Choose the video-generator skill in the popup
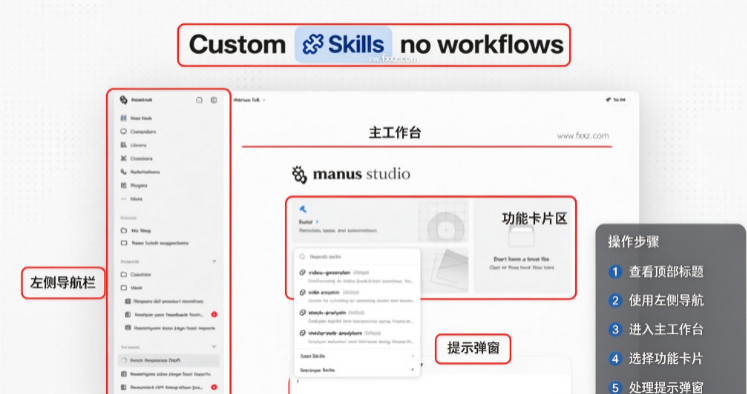The image size is (747, 394). (357, 277)
